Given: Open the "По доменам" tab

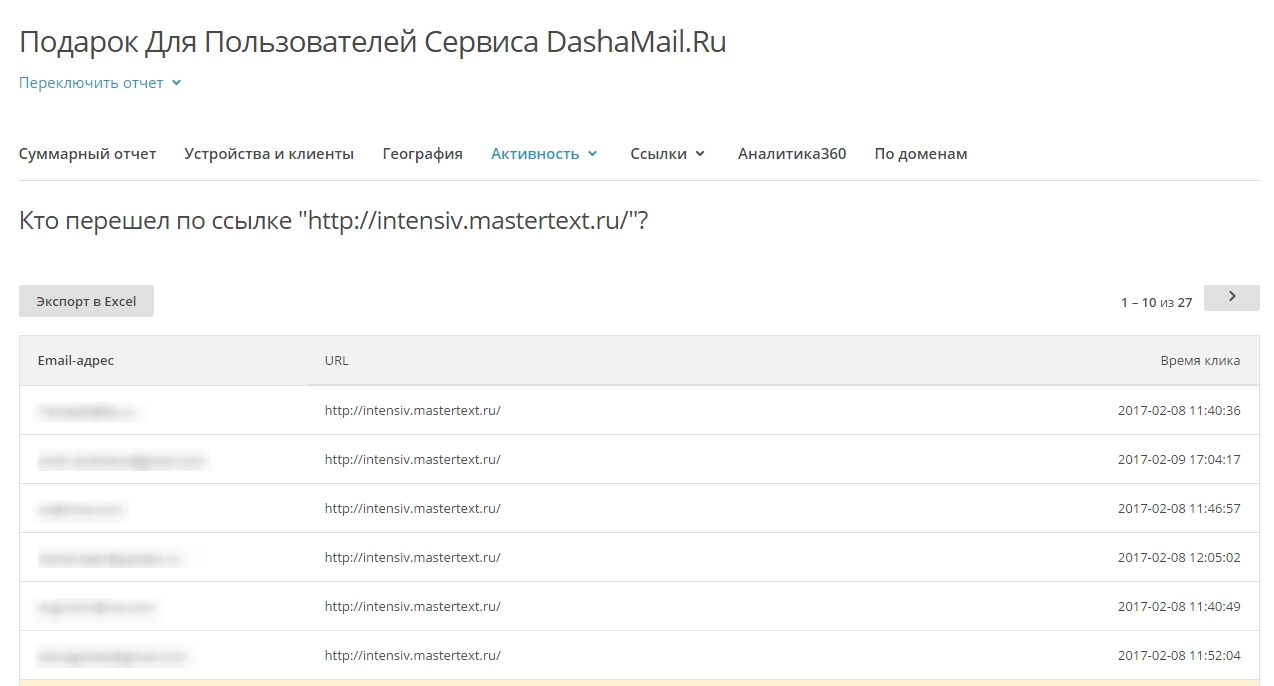Looking at the screenshot, I should coord(920,154).
